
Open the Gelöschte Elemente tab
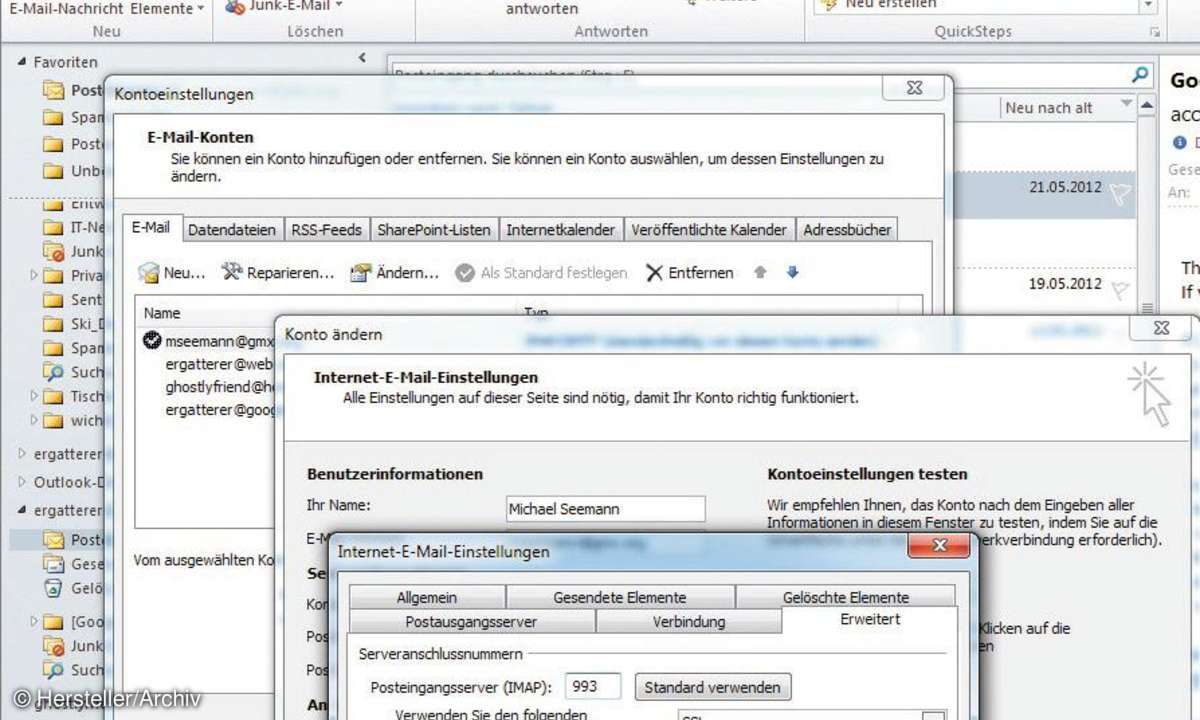[x=846, y=597]
